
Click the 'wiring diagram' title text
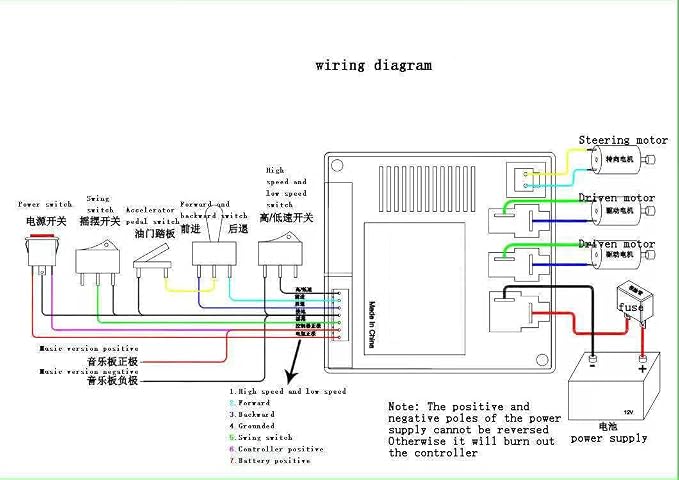click(x=374, y=65)
